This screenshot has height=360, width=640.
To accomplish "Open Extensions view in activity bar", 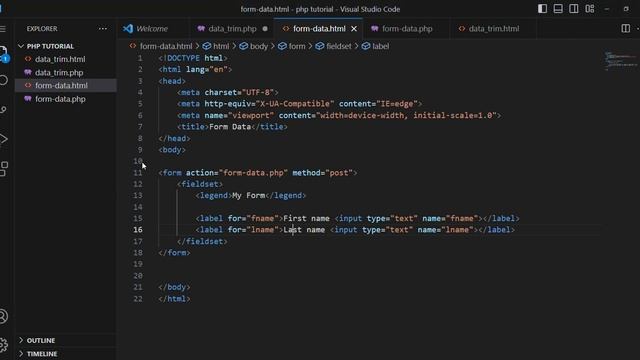I will 4,168.
